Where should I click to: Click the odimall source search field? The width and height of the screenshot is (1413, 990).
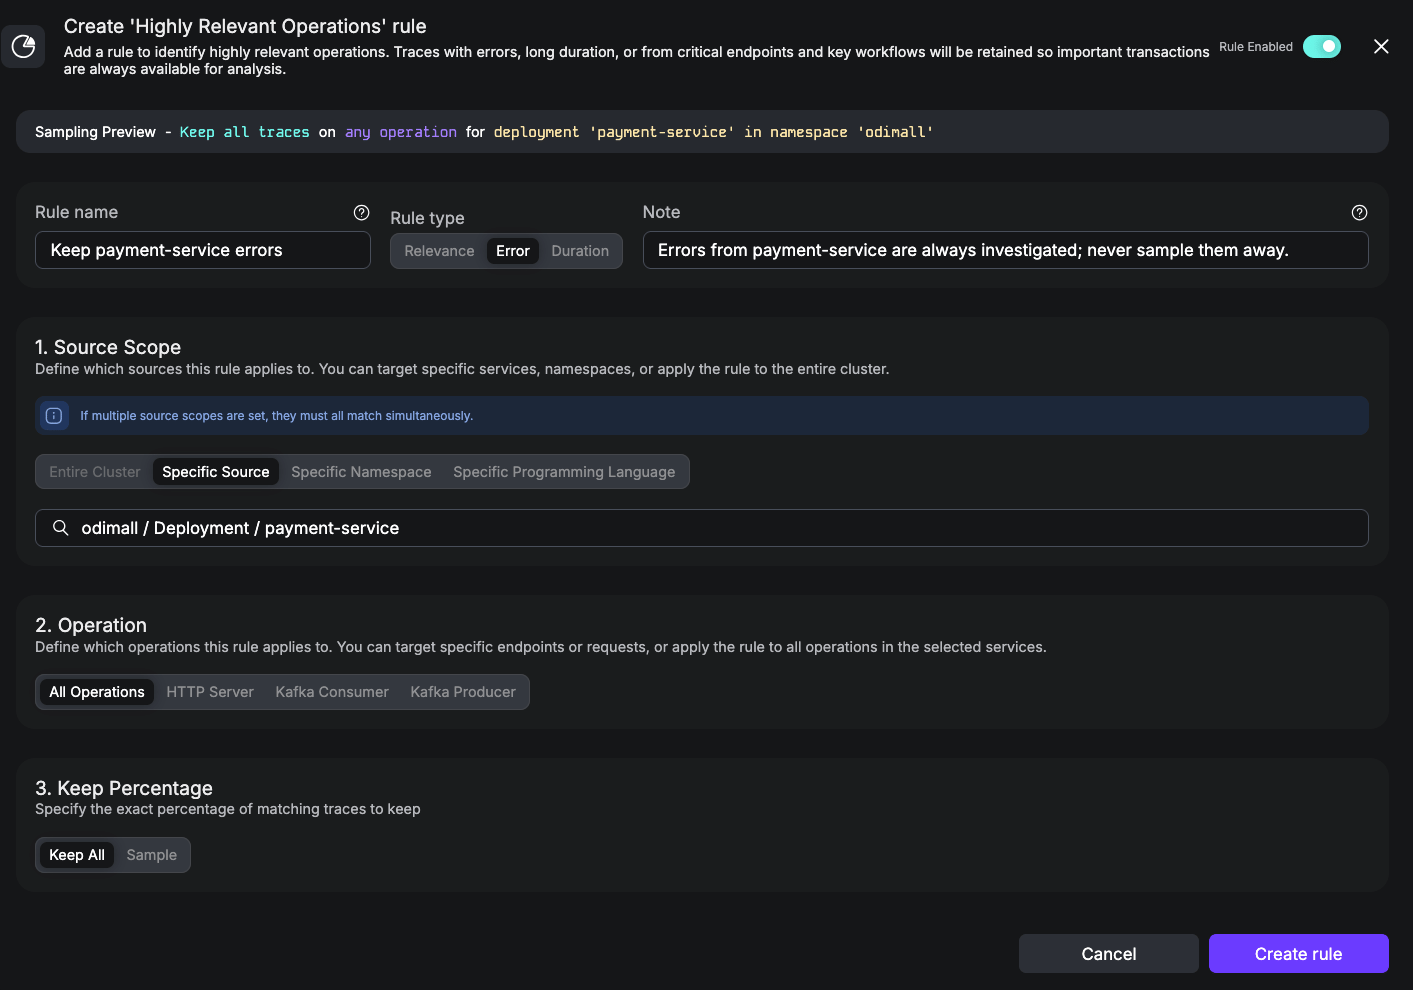point(702,528)
